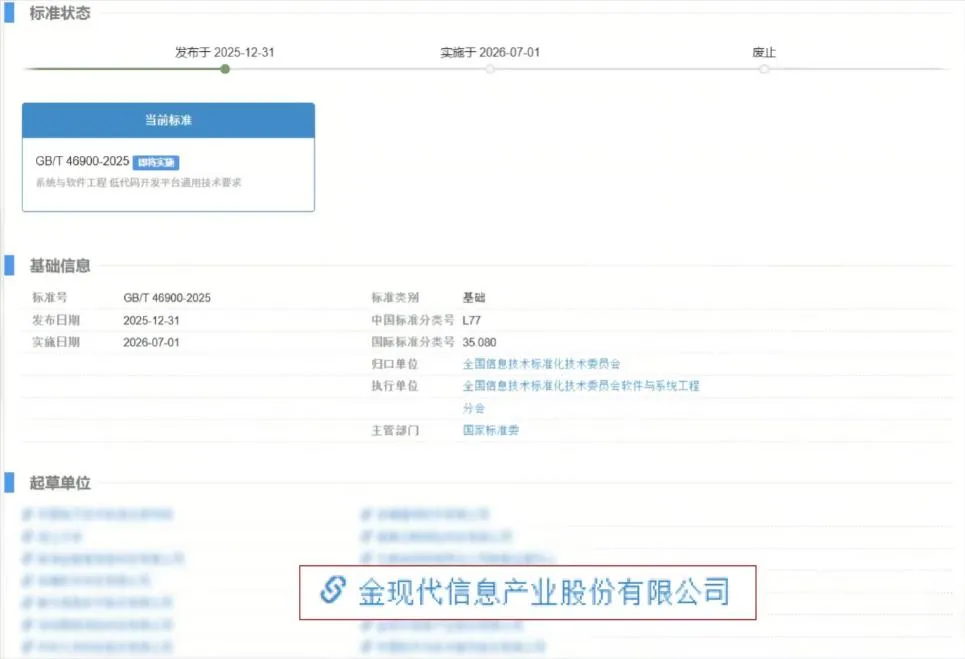The height and width of the screenshot is (659, 965).
Task: Click the standard title 系统与软件工程 低代码开发平台通用技术要求
Action: tap(138, 183)
